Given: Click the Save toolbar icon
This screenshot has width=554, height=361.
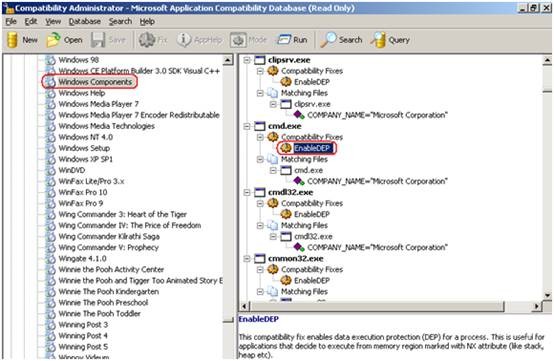Looking at the screenshot, I should pyautogui.click(x=98, y=40).
